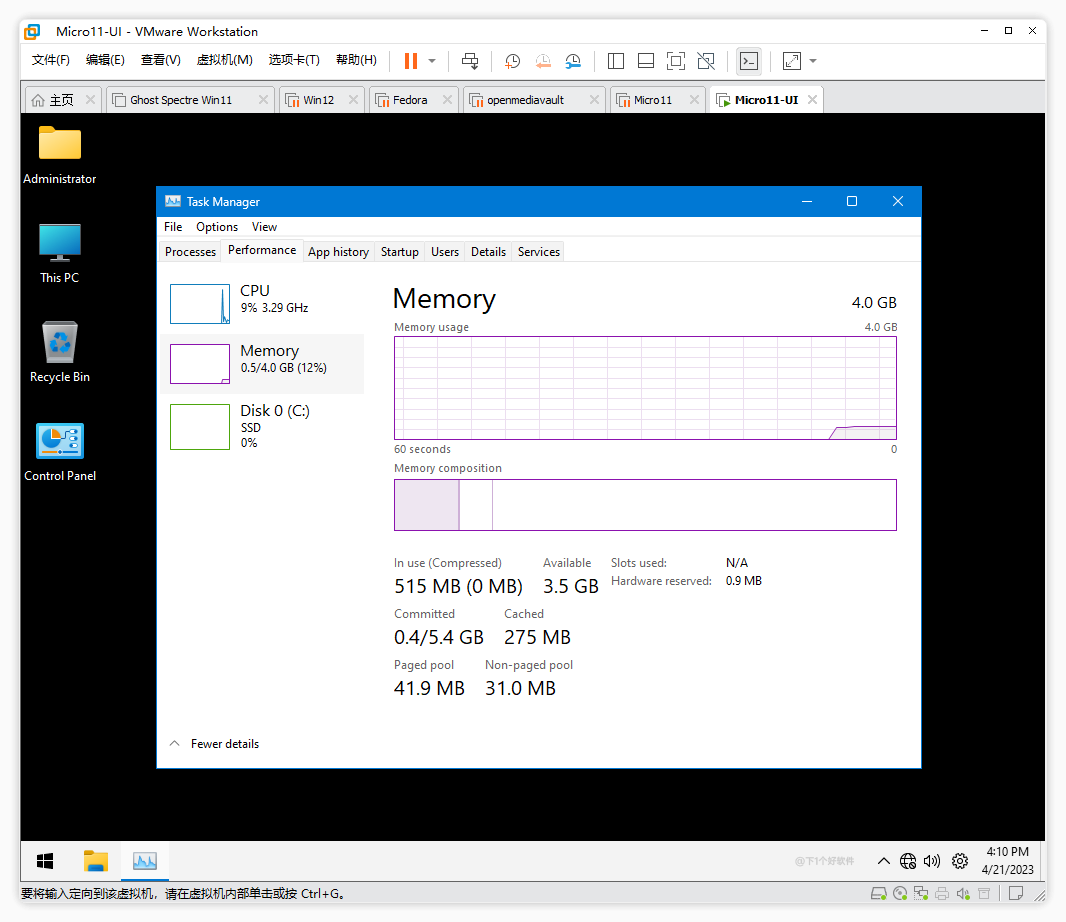Show hidden tray icons chevron
The width and height of the screenshot is (1066, 922).
point(883,861)
